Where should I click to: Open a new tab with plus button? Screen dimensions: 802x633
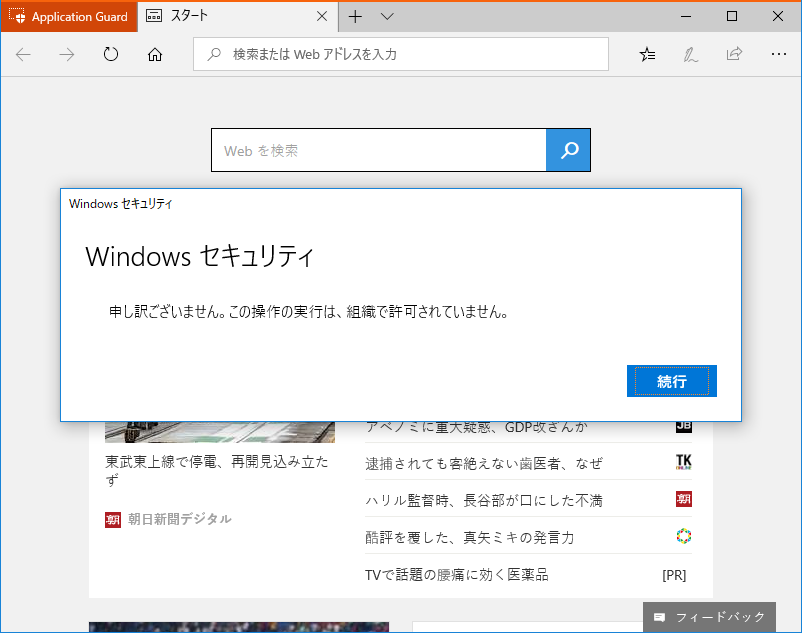pyautogui.click(x=355, y=16)
